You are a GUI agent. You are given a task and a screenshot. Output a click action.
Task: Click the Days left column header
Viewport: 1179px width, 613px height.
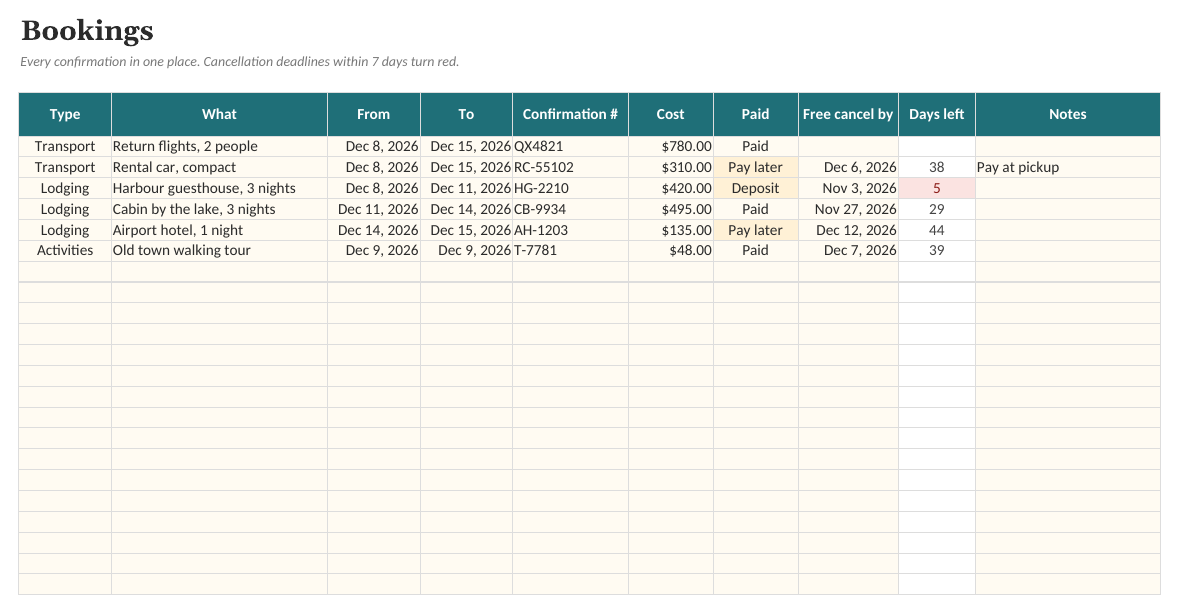[937, 114]
